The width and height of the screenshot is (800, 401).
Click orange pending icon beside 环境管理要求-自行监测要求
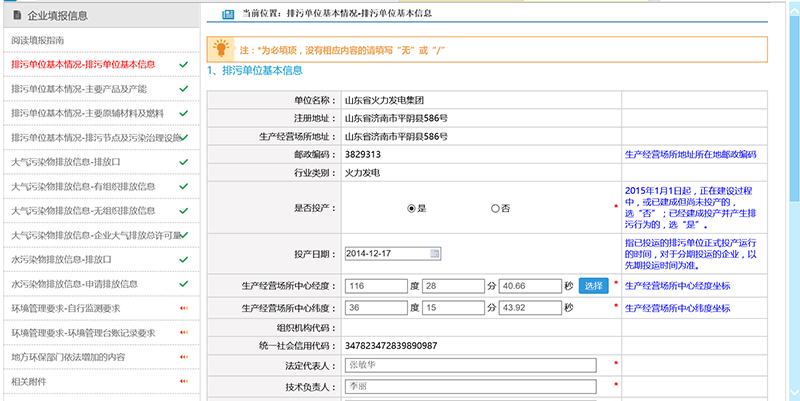point(183,308)
